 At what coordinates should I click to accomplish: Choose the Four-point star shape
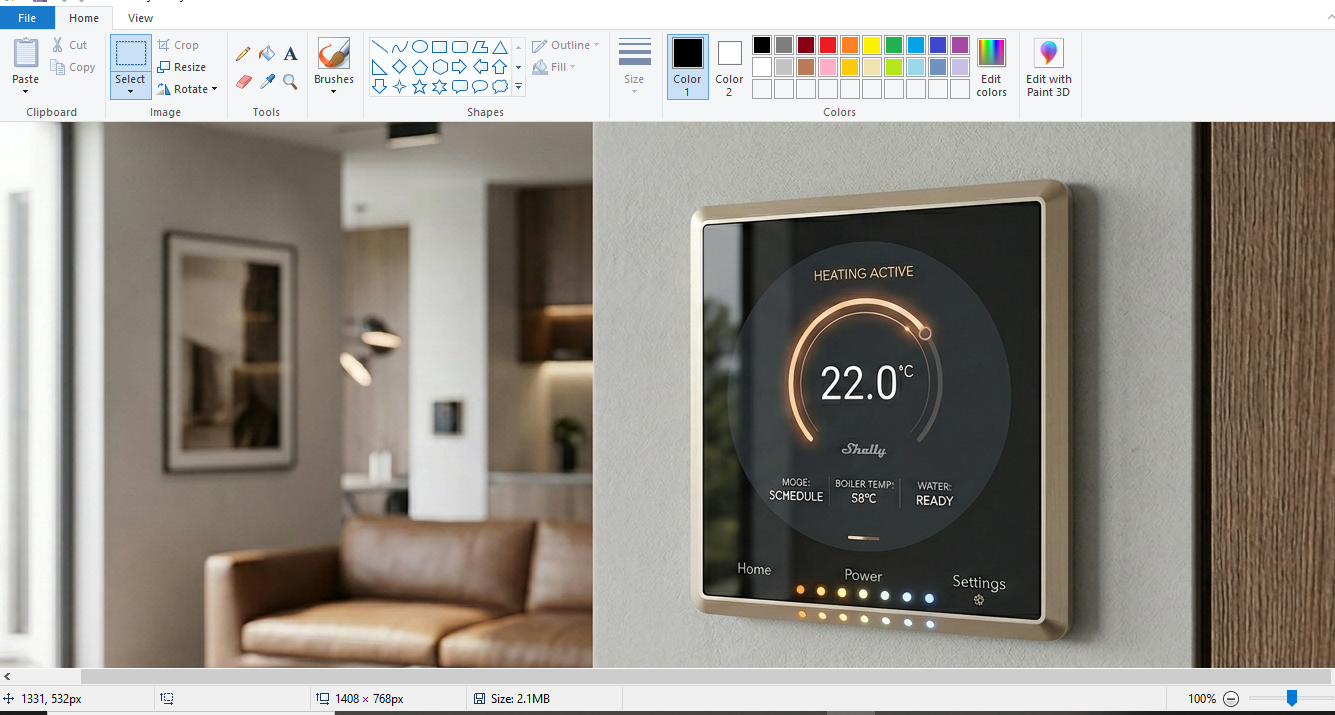point(400,87)
